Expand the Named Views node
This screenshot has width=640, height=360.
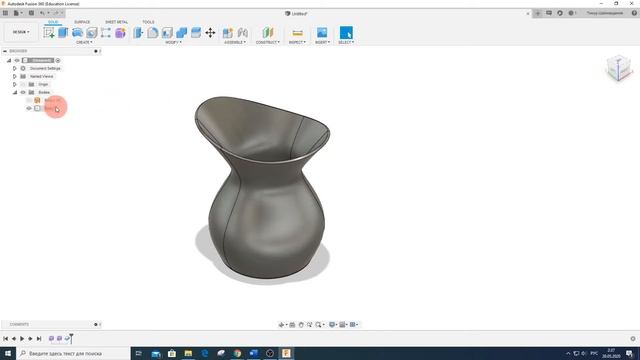(x=15, y=76)
